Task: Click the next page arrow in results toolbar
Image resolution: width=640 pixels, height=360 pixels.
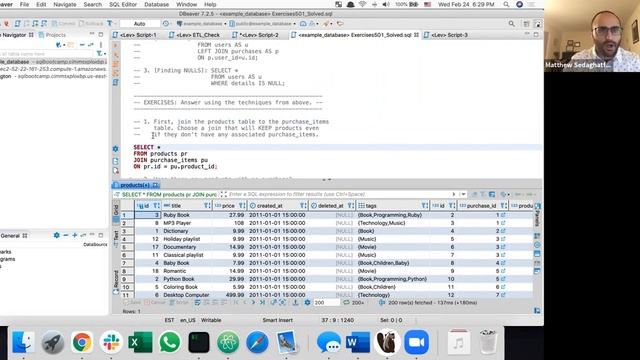Action: 253,302
